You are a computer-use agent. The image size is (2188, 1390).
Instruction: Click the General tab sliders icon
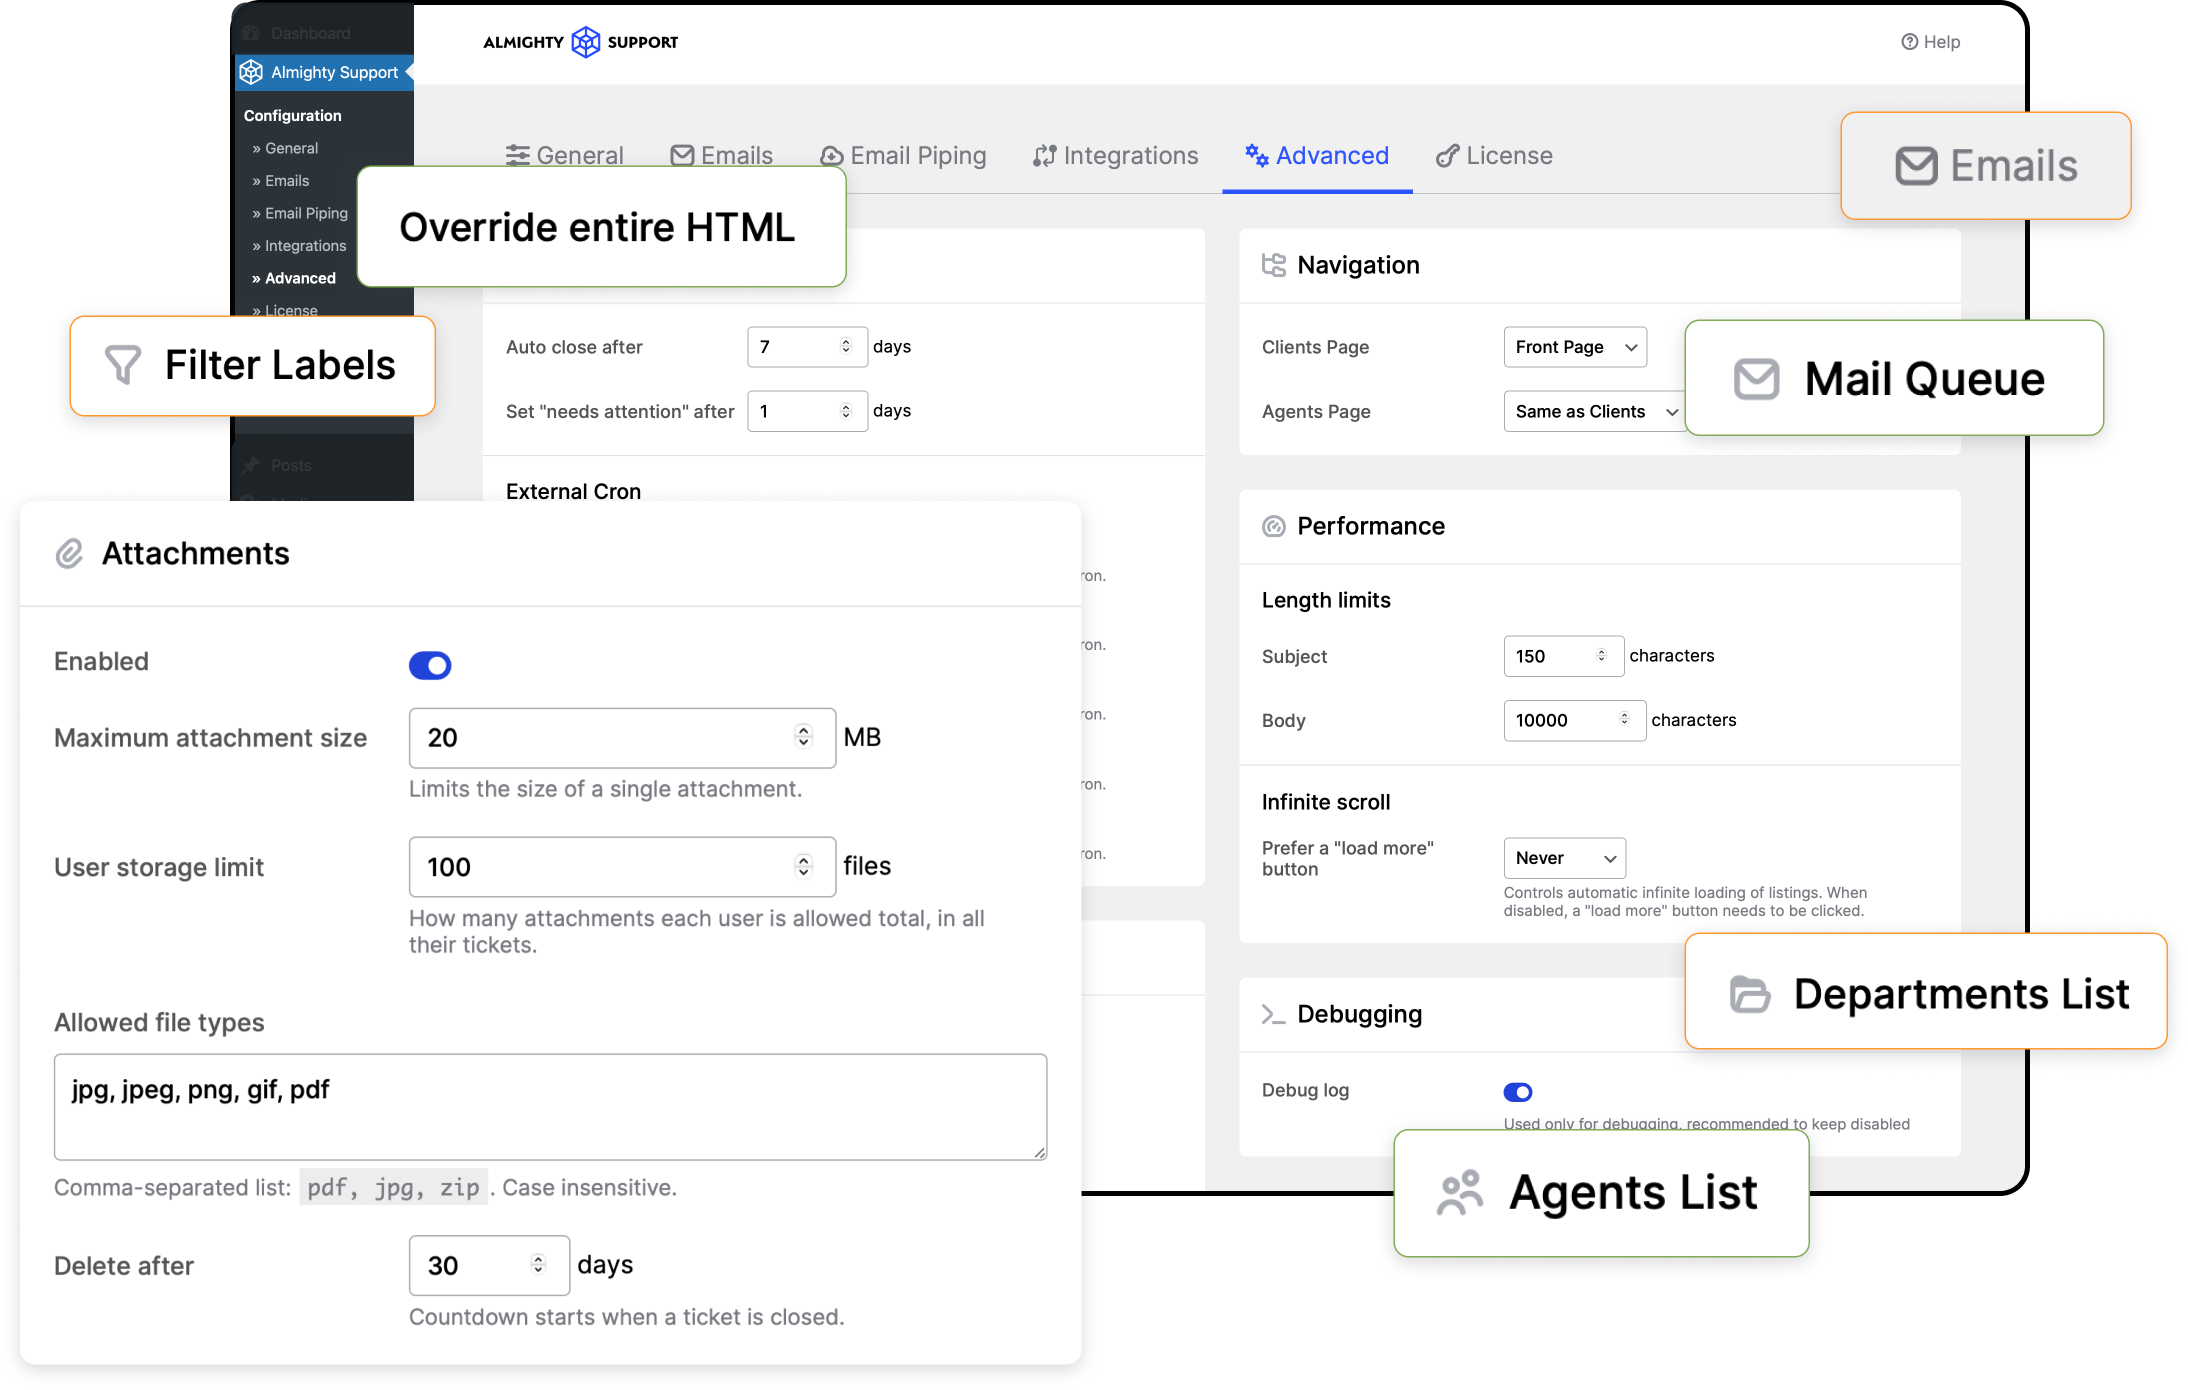tap(517, 156)
